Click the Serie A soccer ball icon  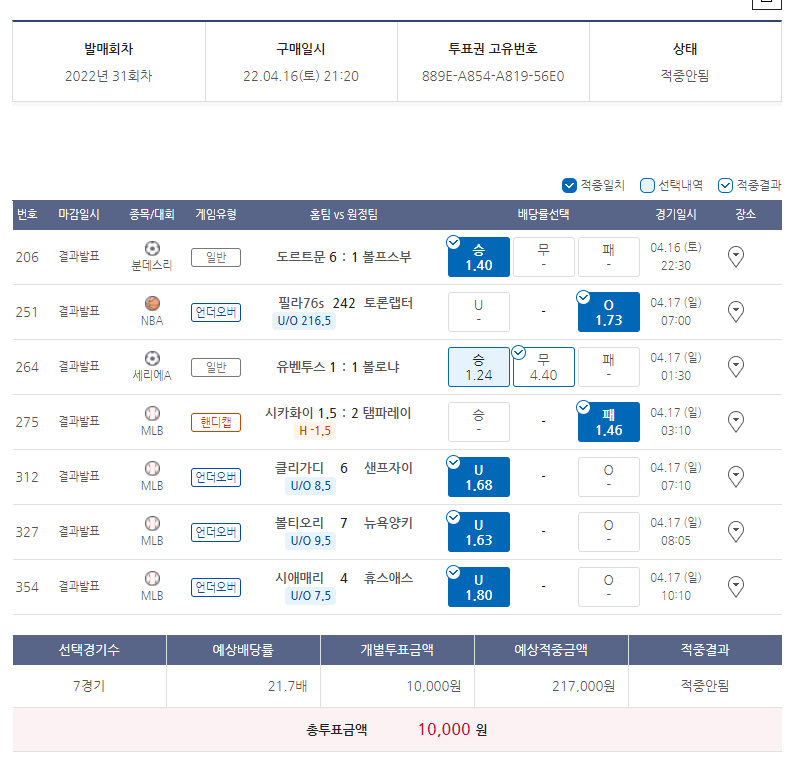coord(152,359)
